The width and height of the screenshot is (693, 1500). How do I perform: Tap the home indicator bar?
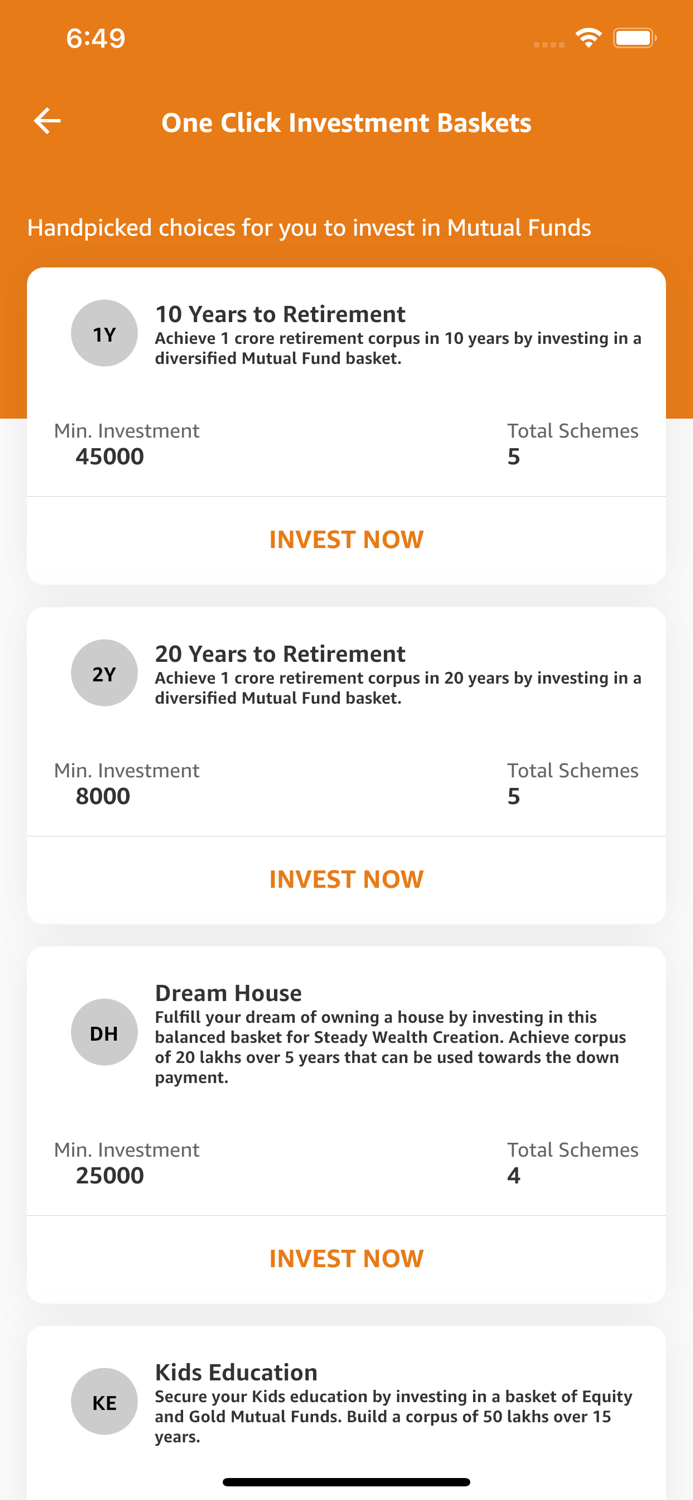click(346, 1481)
